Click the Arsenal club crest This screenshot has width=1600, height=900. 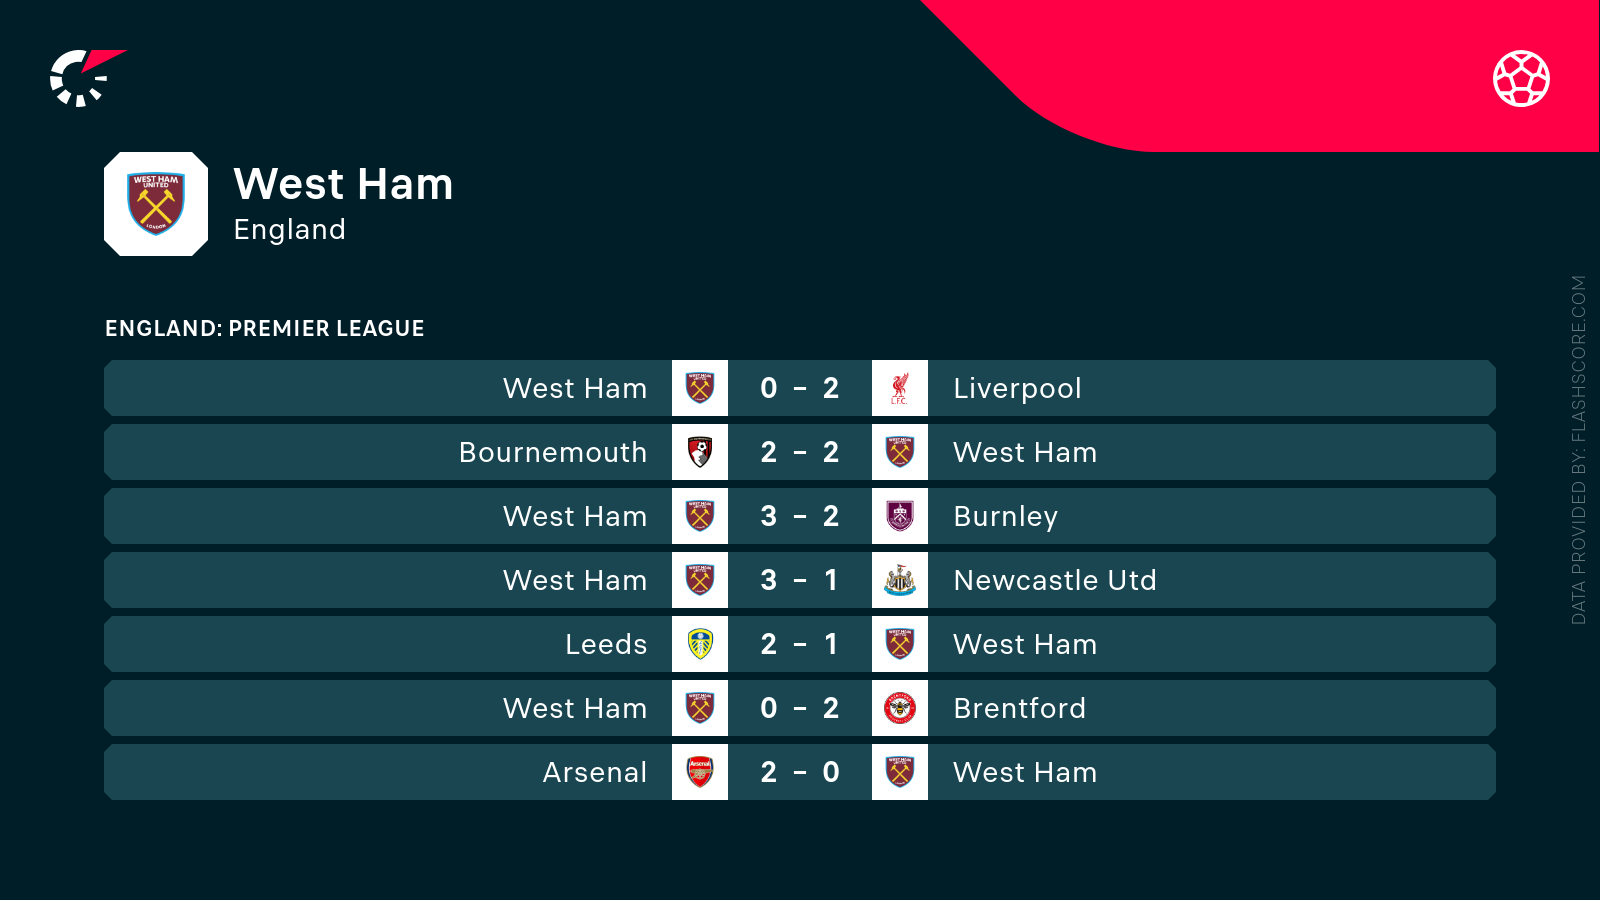[x=700, y=772]
